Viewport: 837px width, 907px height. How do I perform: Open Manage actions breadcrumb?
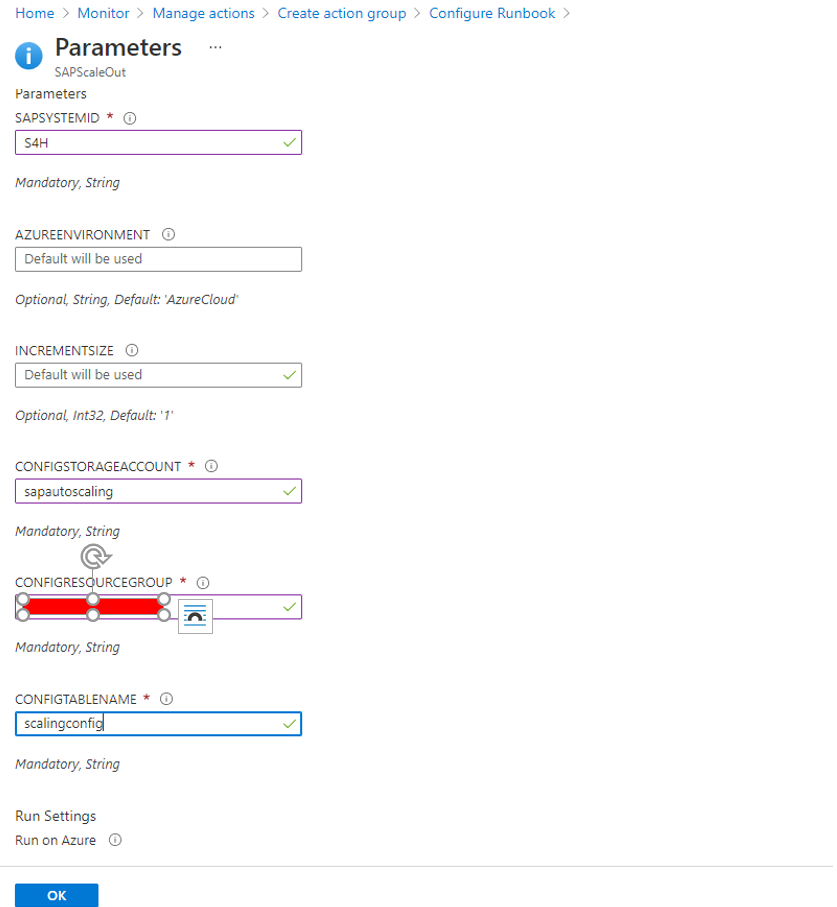click(x=204, y=13)
